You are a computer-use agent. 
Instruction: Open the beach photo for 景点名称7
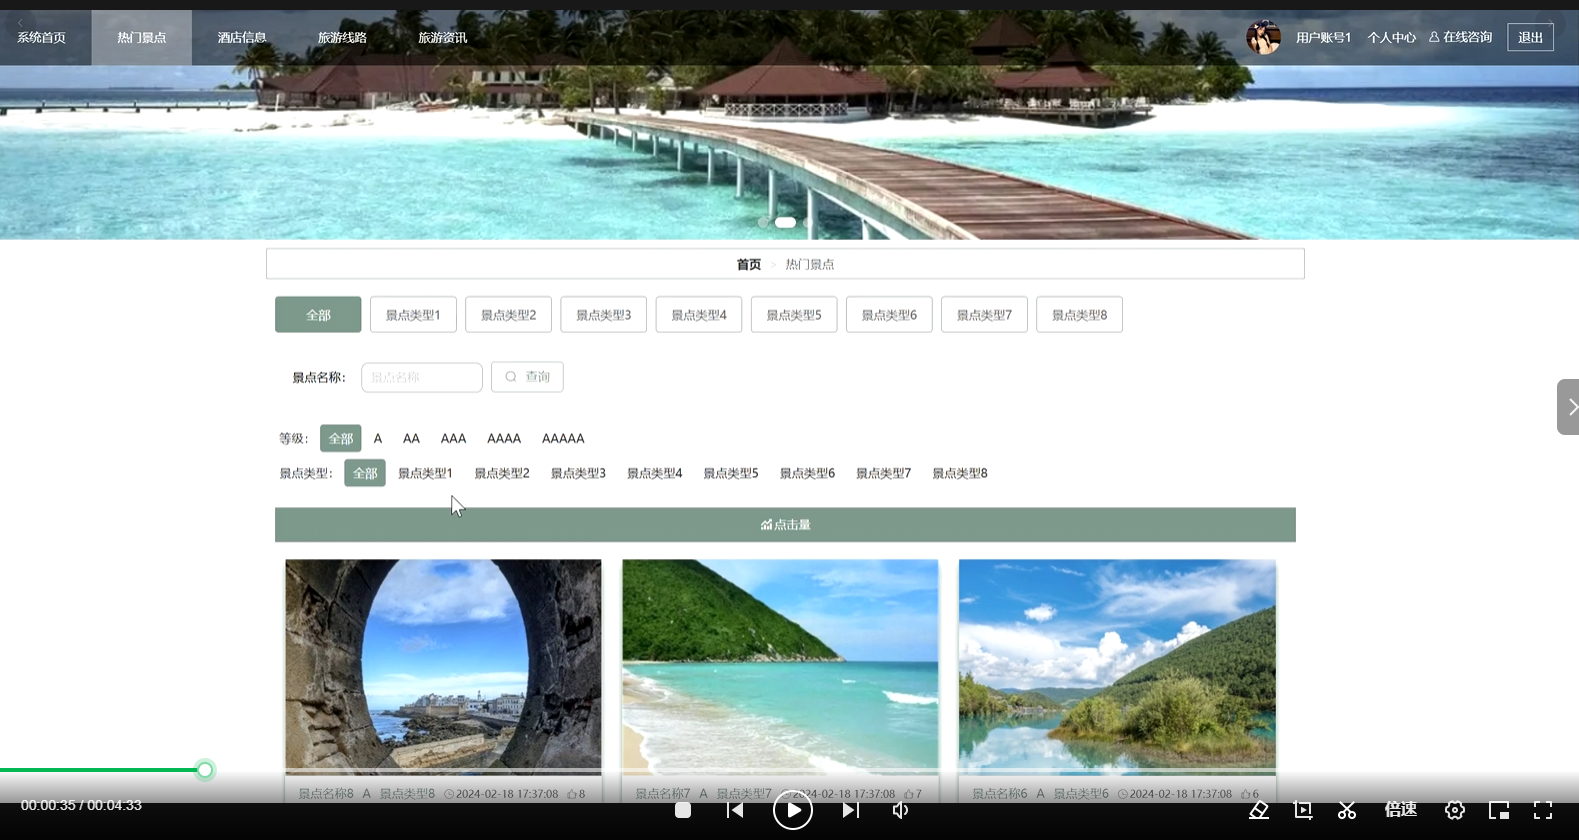click(780, 665)
